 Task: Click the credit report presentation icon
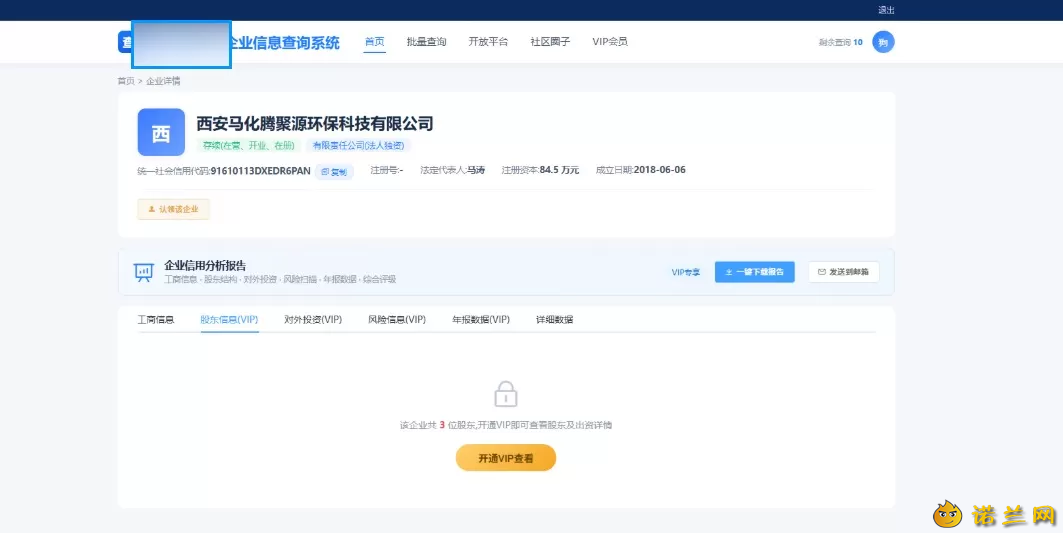pos(143,273)
